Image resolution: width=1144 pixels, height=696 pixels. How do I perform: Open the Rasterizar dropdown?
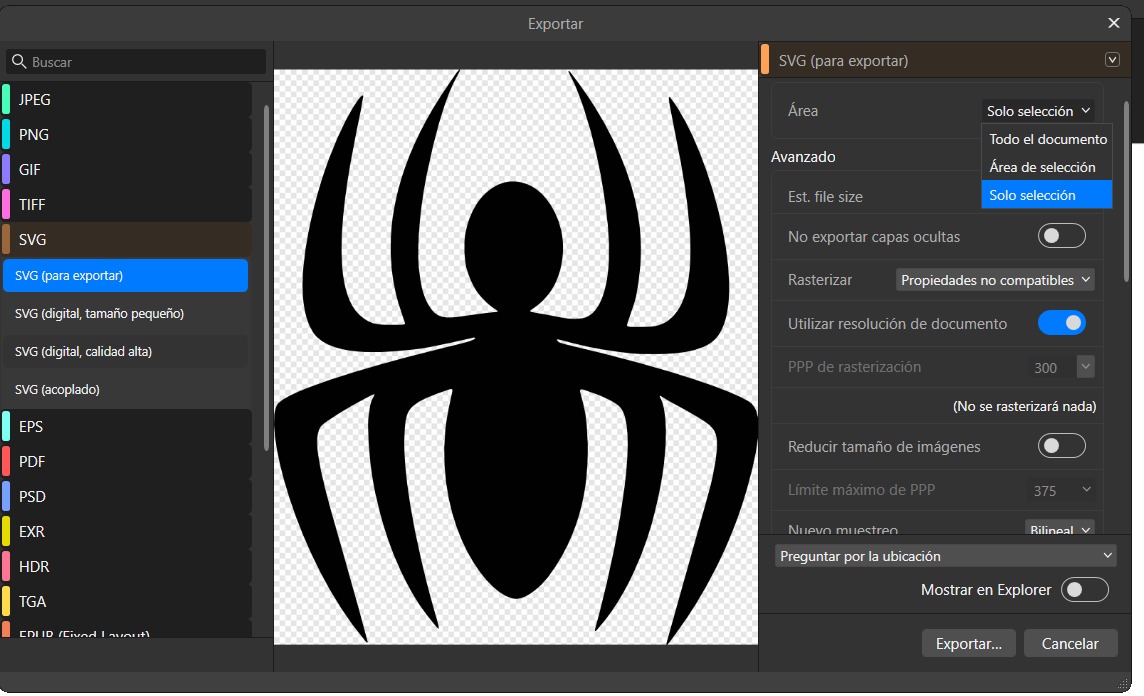(995, 280)
